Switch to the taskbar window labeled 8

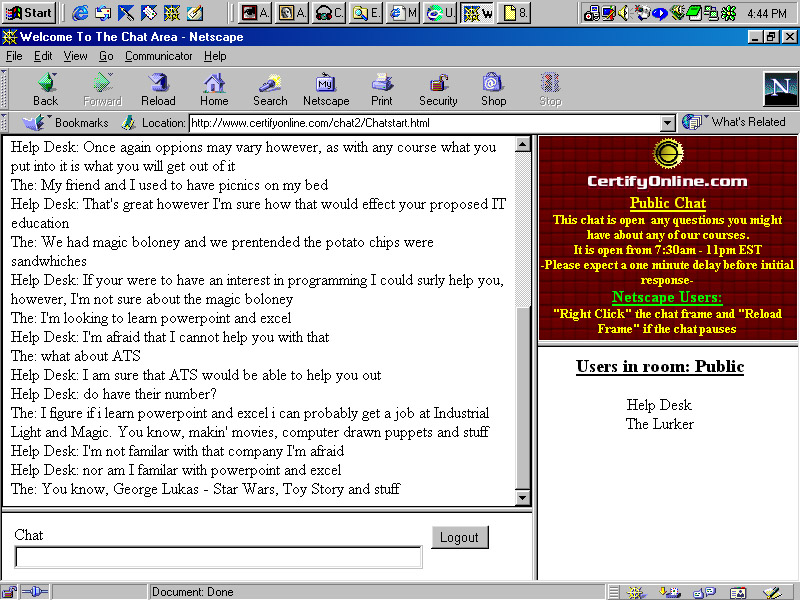pos(514,13)
